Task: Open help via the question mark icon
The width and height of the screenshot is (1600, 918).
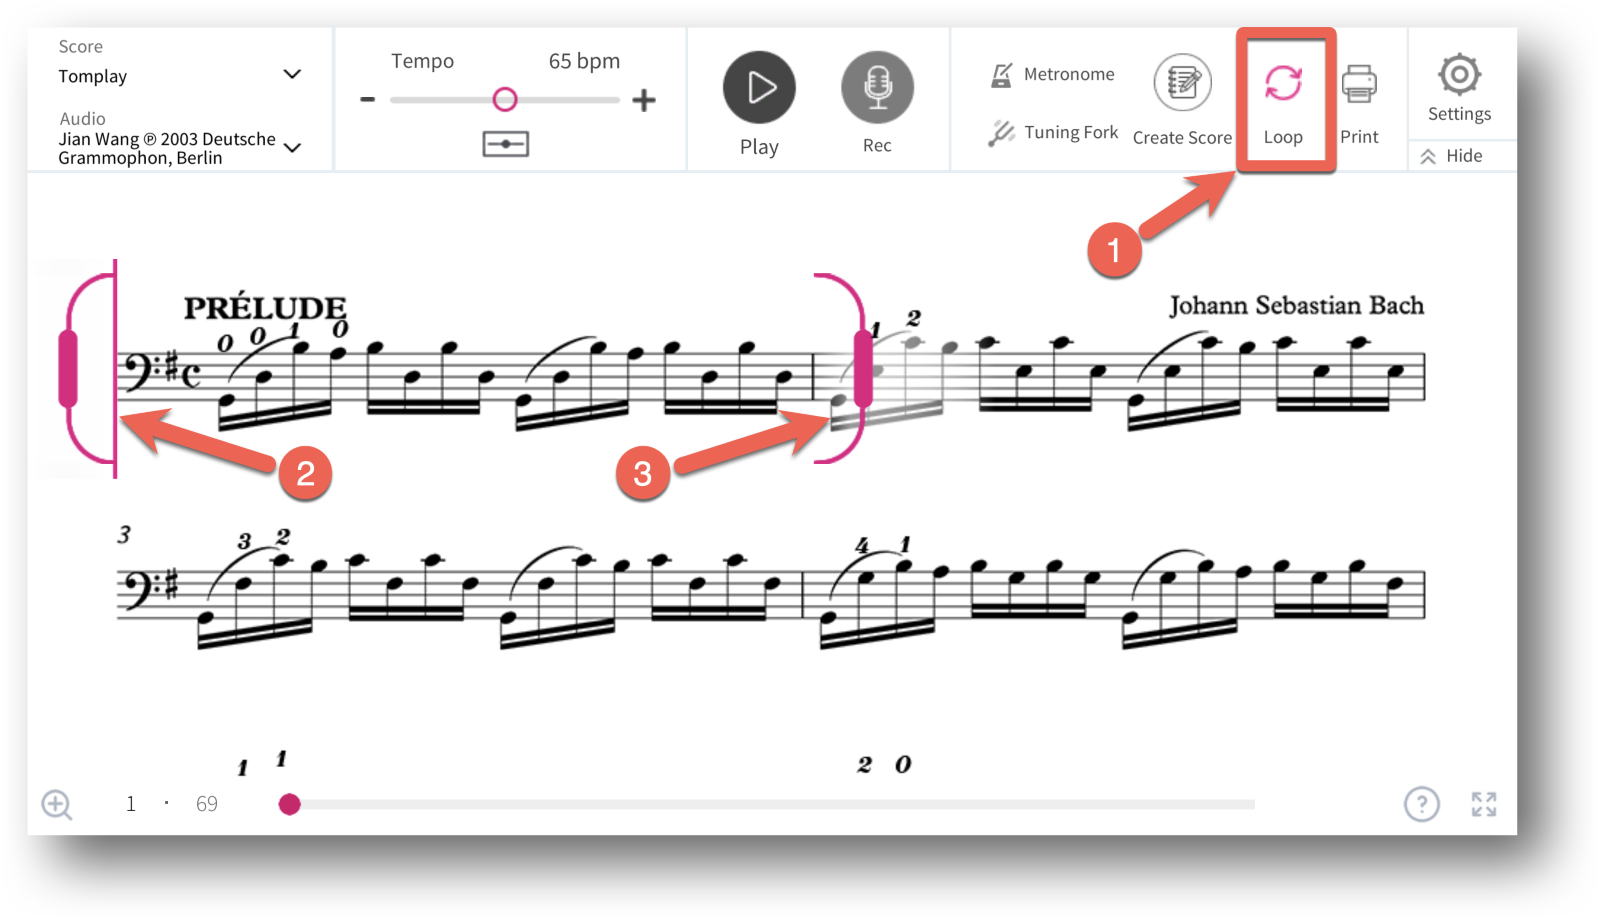Action: [1421, 804]
